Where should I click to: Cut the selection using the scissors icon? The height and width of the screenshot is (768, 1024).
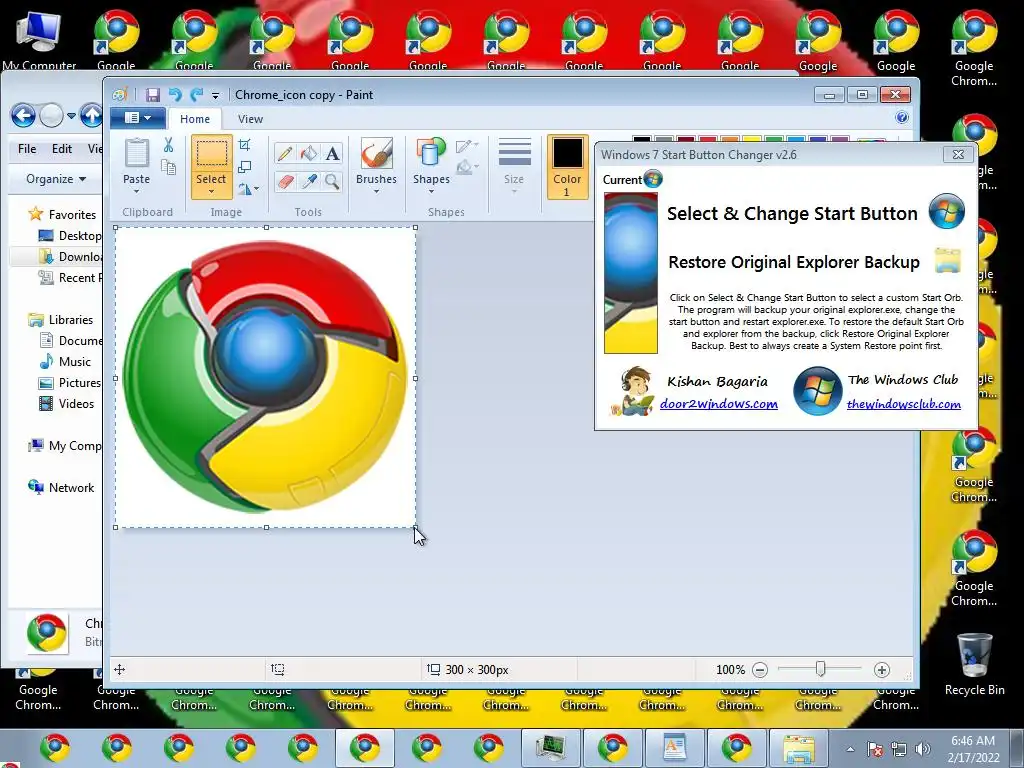[168, 145]
